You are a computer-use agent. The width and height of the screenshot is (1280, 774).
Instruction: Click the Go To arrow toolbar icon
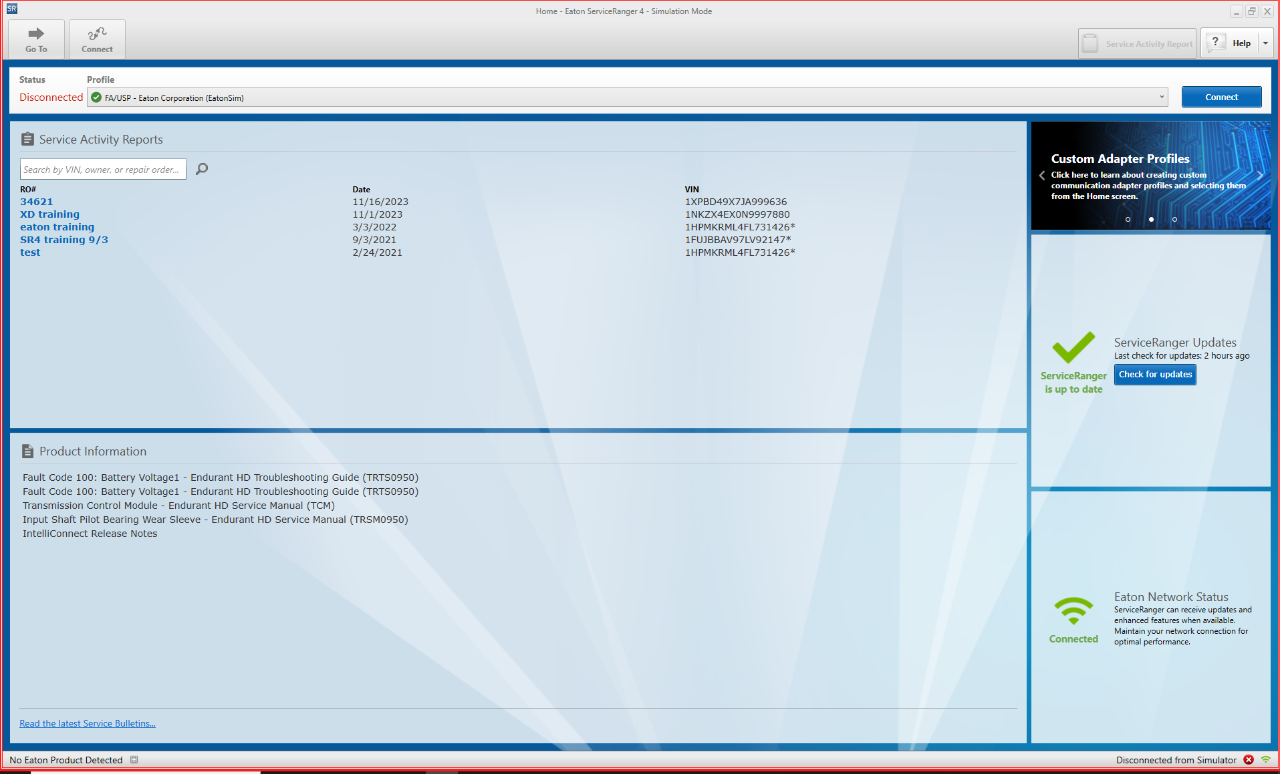[x=36, y=34]
